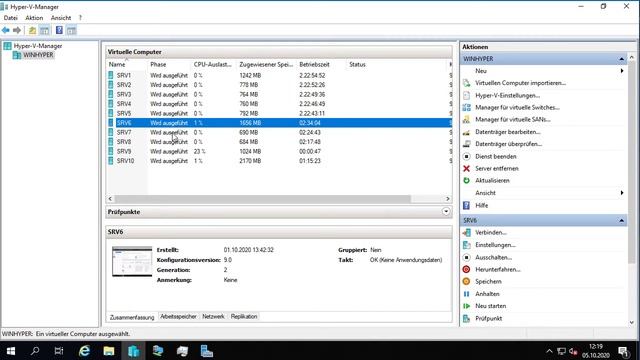640x360 pixels.
Task: Click the SRV6 preview thumbnail
Action: 132,262
